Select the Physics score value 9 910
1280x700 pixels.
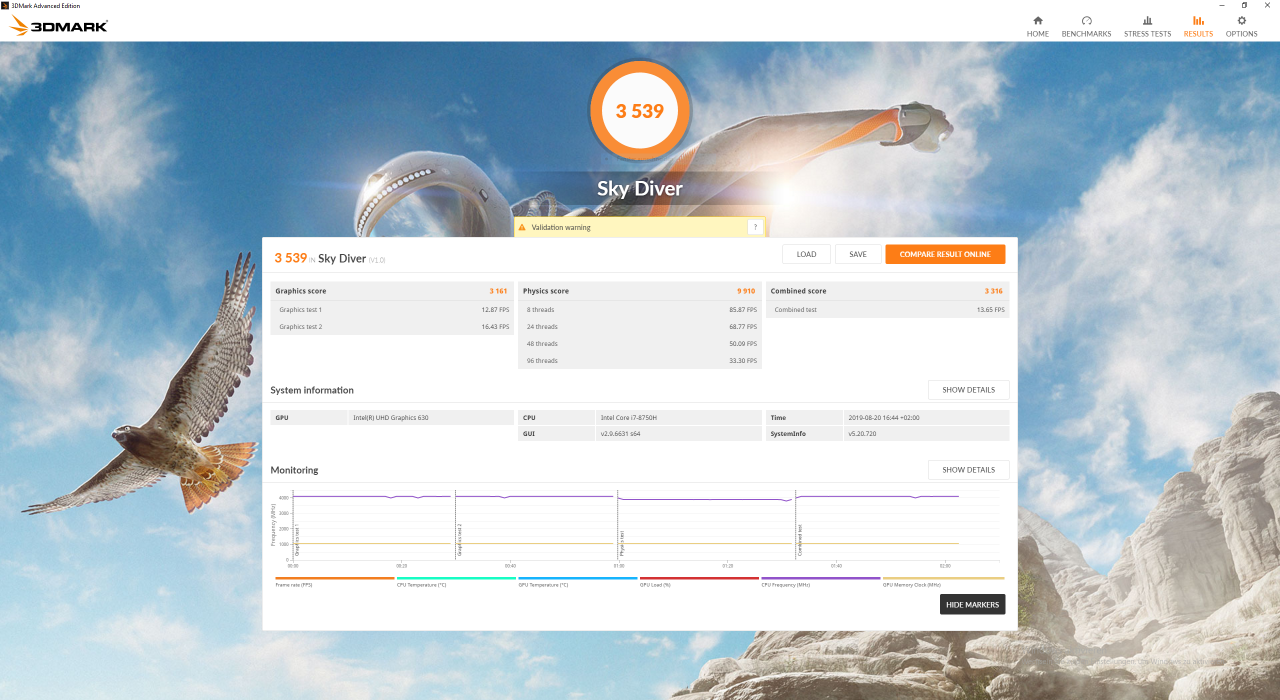[x=746, y=291]
